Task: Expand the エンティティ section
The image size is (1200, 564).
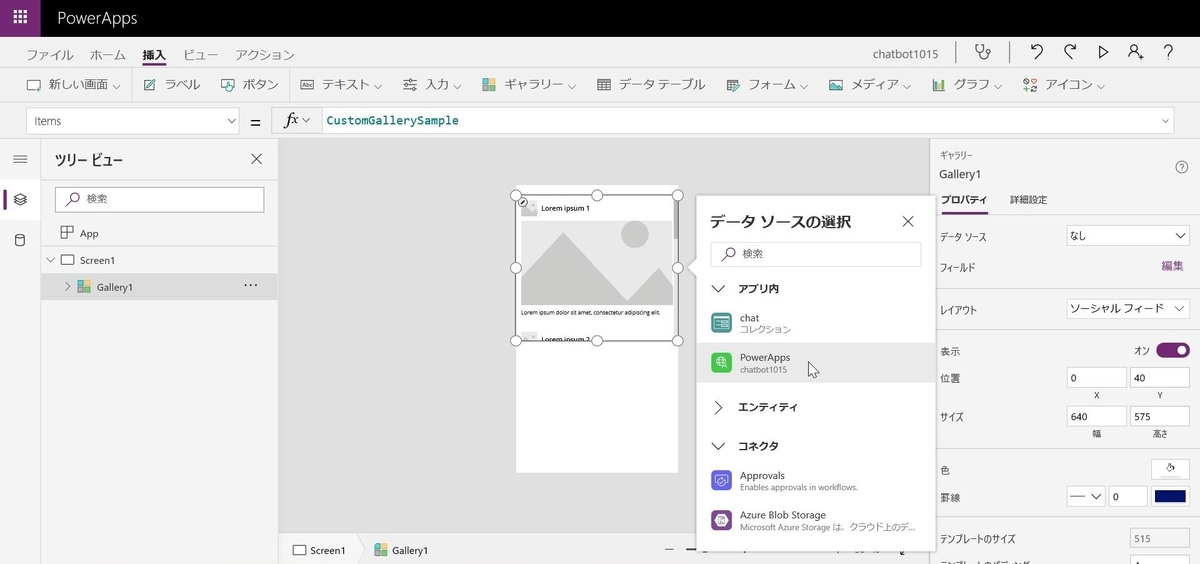Action: (x=718, y=407)
